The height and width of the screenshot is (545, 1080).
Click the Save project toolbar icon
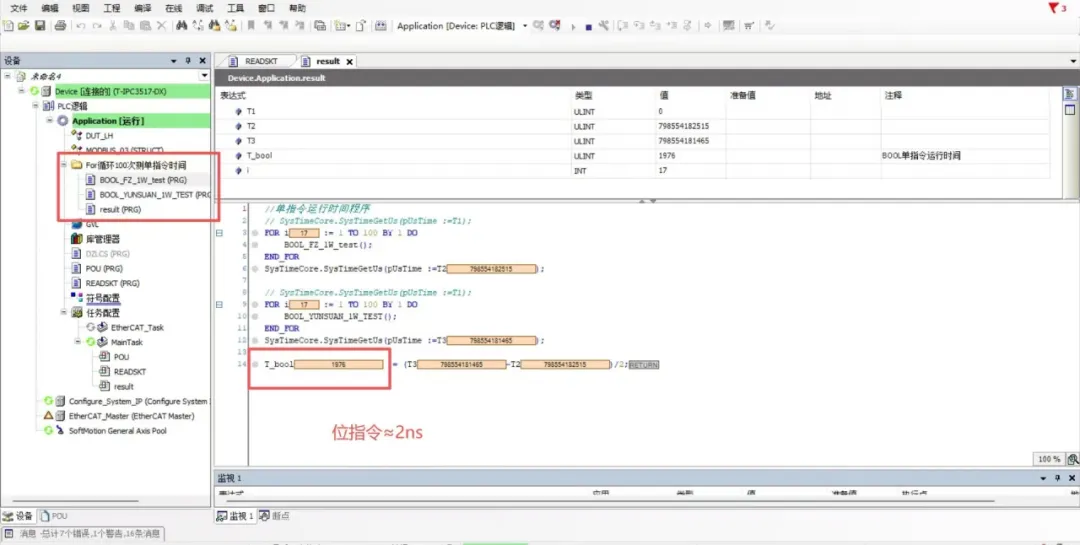click(x=40, y=26)
